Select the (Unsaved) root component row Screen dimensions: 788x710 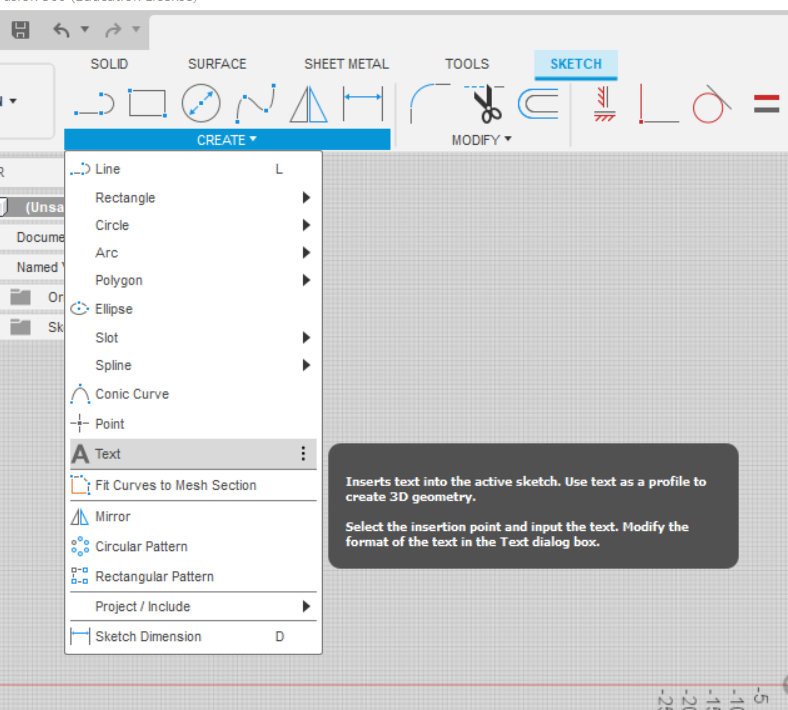(32, 207)
